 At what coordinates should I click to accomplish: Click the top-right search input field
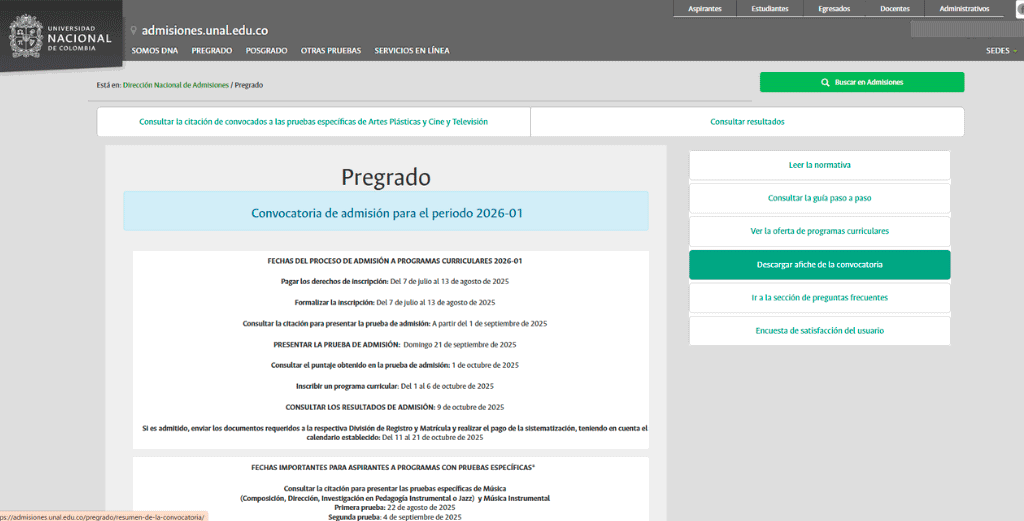click(x=965, y=29)
